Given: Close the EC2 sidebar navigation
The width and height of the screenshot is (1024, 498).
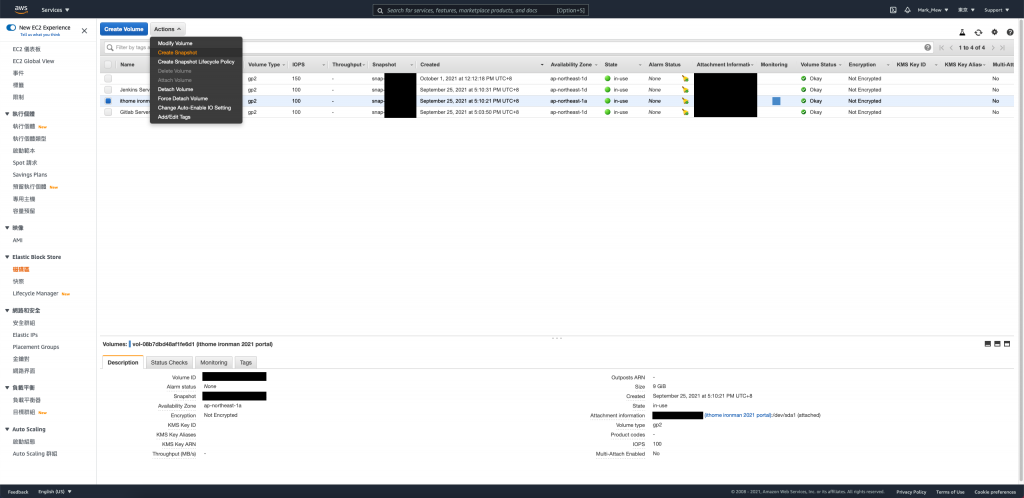Looking at the screenshot, I should [x=84, y=31].
